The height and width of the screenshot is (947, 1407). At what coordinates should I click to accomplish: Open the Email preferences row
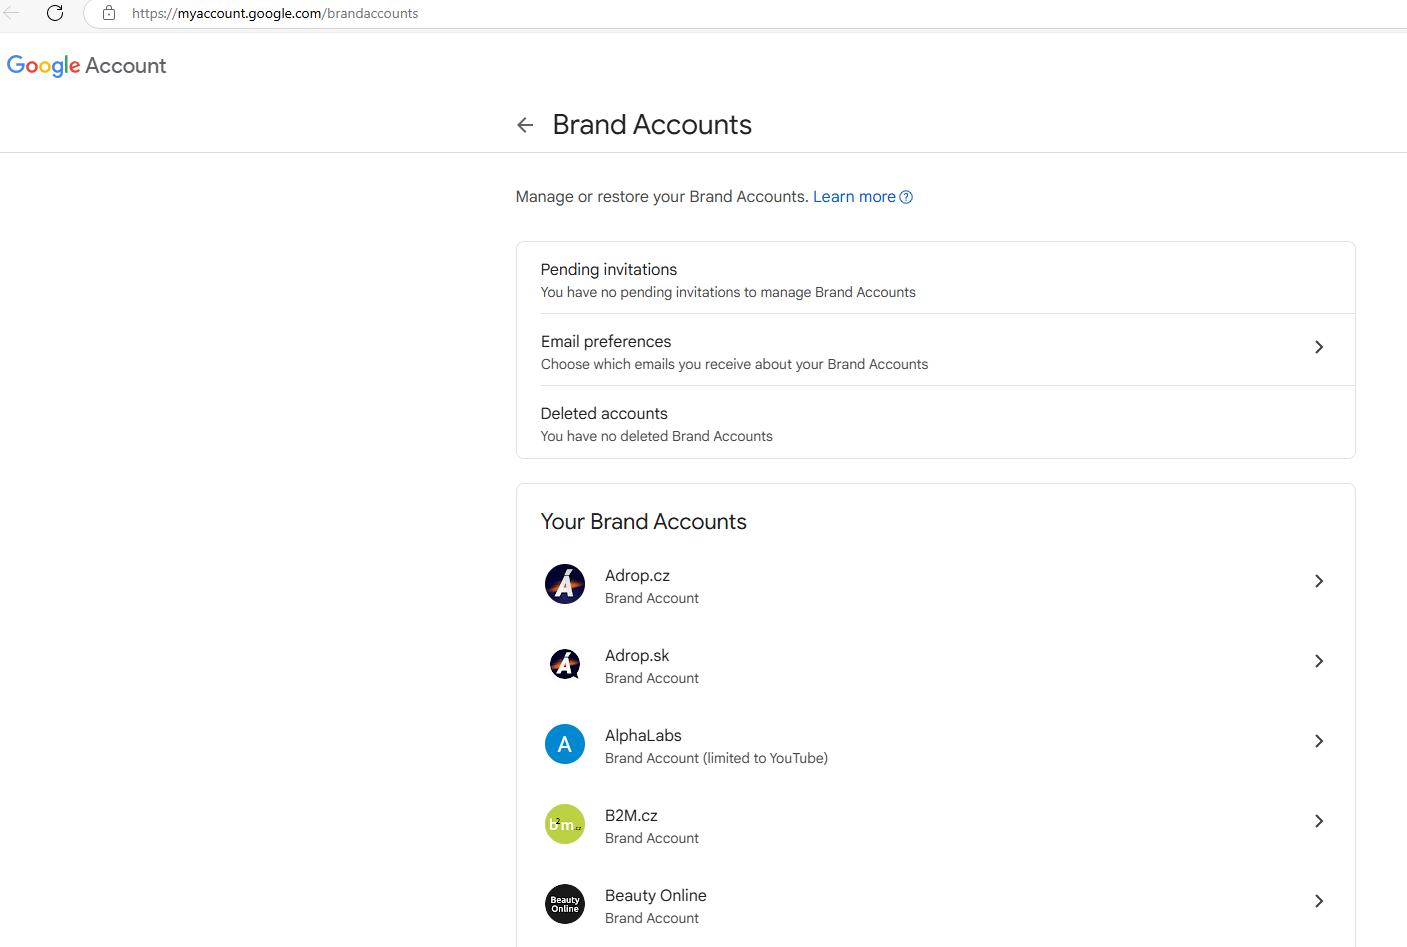point(936,350)
